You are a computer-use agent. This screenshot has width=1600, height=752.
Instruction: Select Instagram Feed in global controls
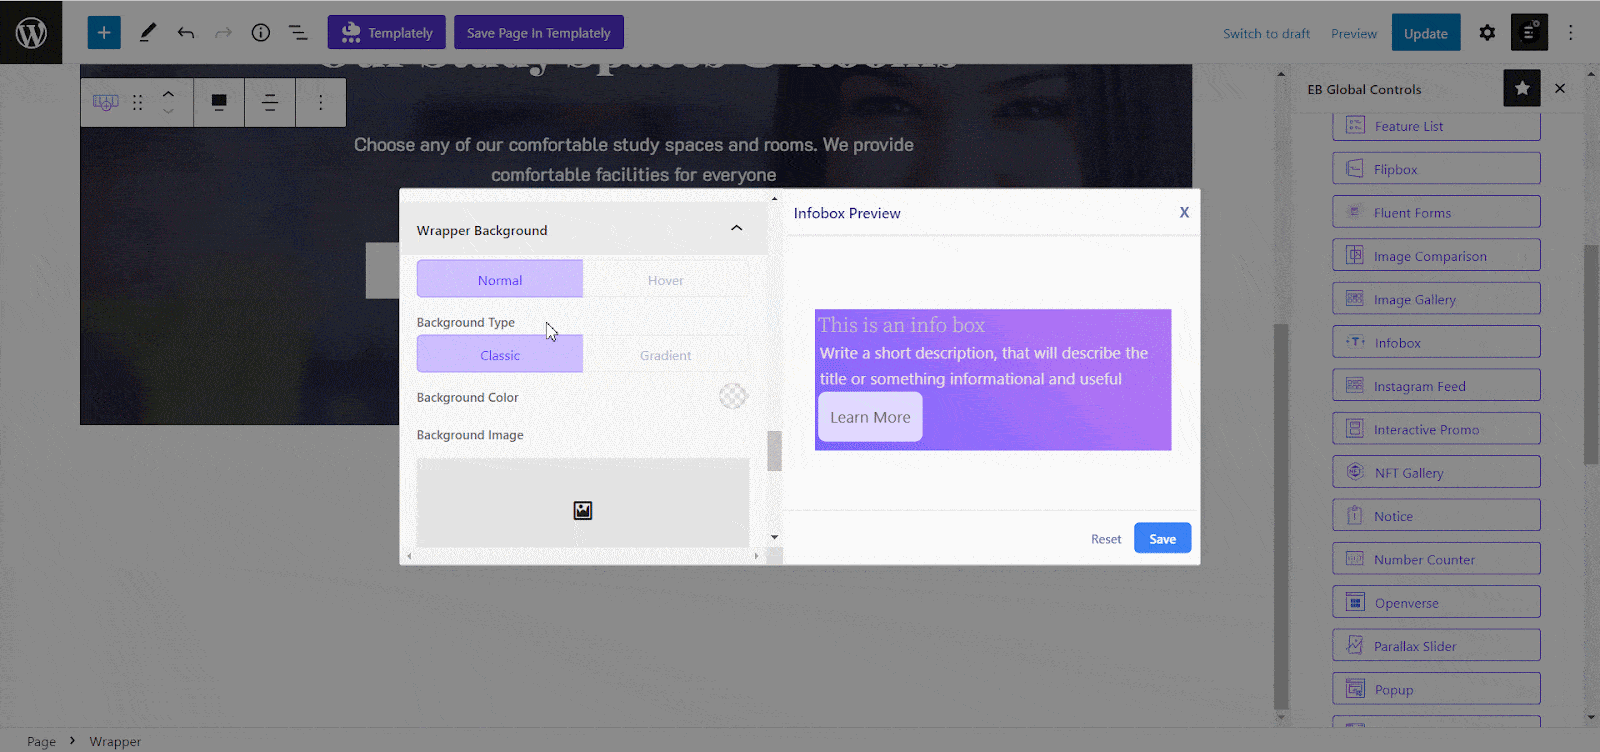click(1436, 385)
